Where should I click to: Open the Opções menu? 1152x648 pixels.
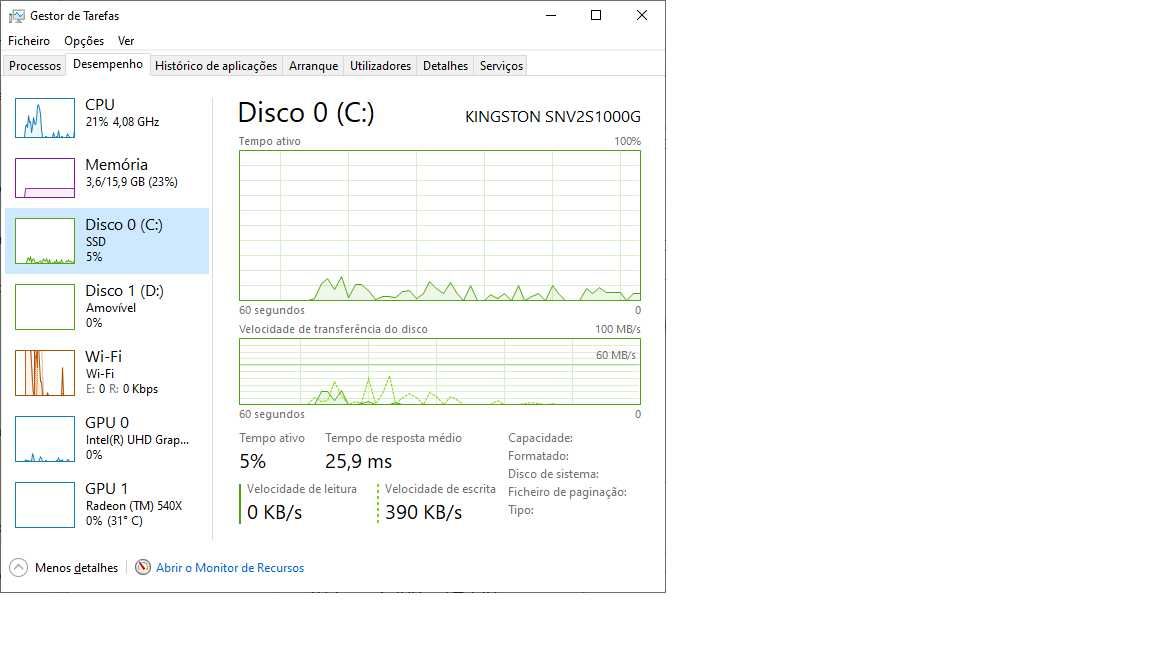84,41
